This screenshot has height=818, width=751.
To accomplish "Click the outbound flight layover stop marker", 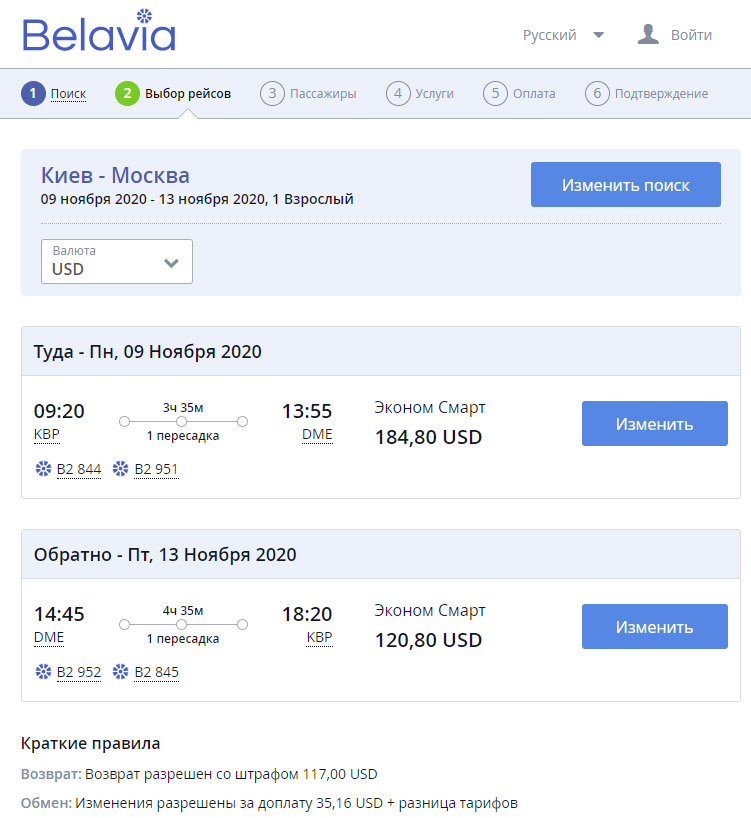I will point(181,421).
